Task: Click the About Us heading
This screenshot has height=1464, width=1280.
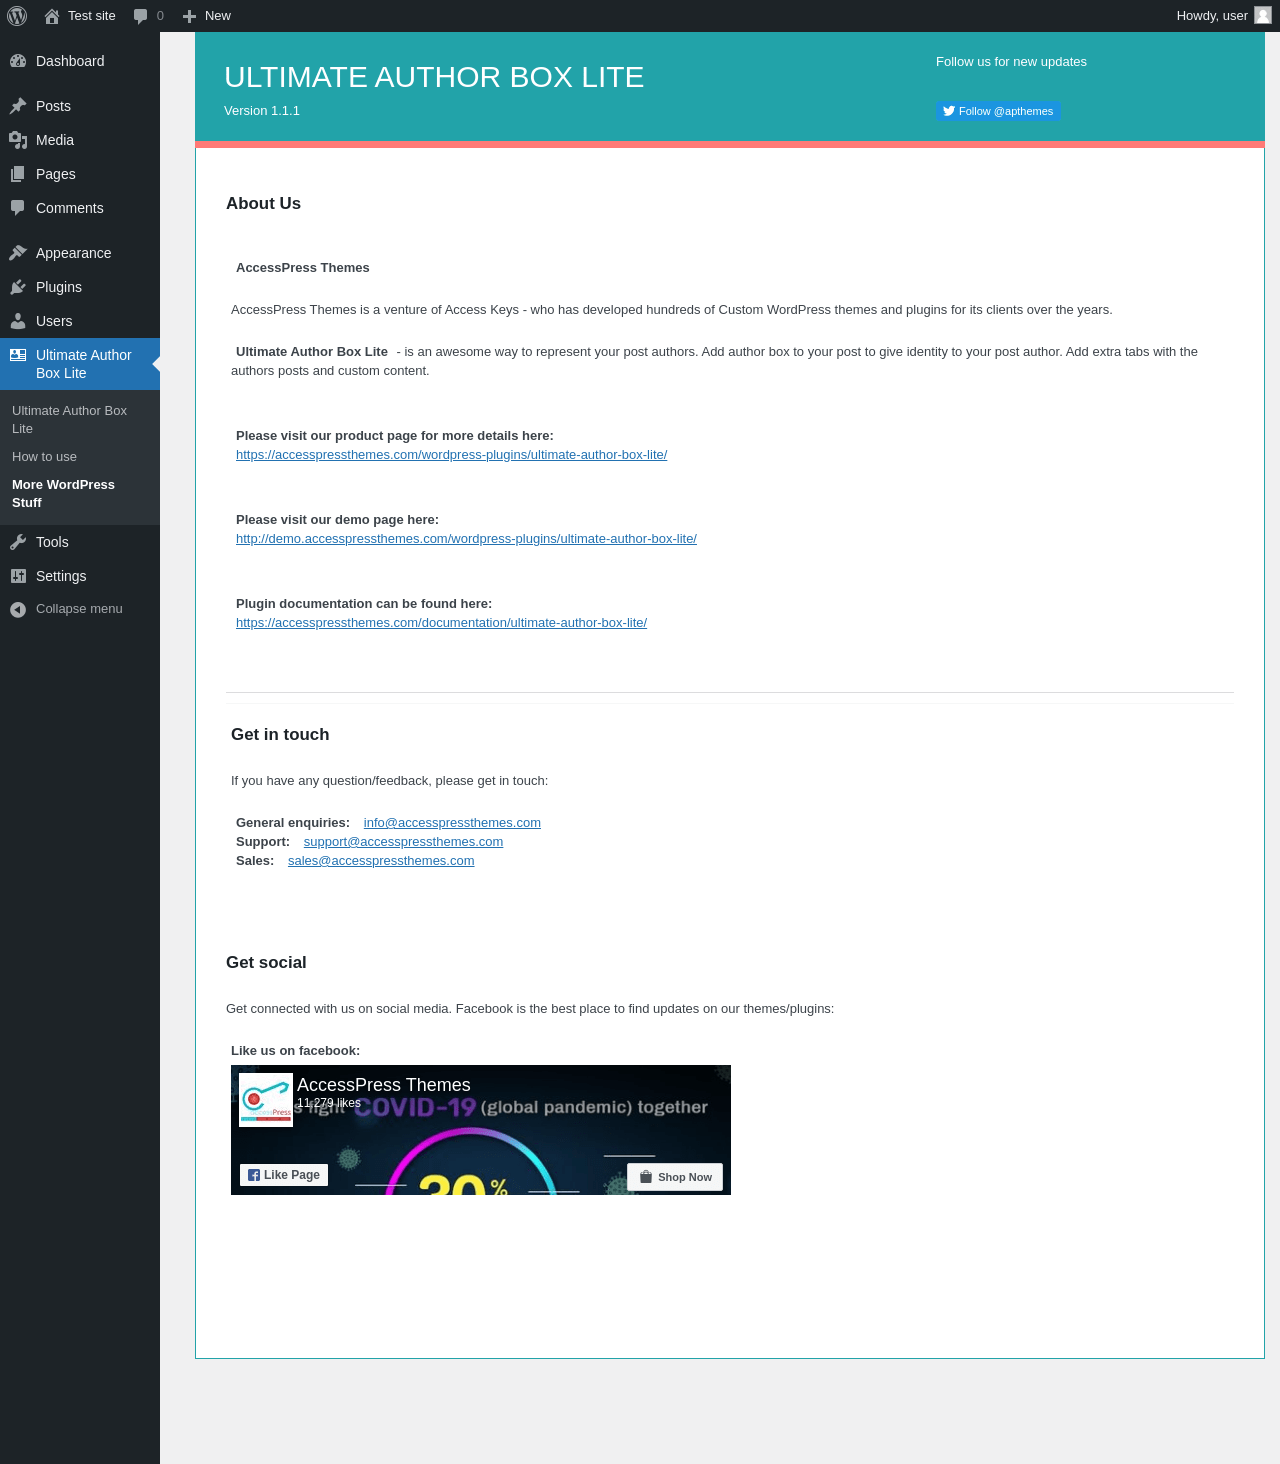Action: pyautogui.click(x=263, y=203)
